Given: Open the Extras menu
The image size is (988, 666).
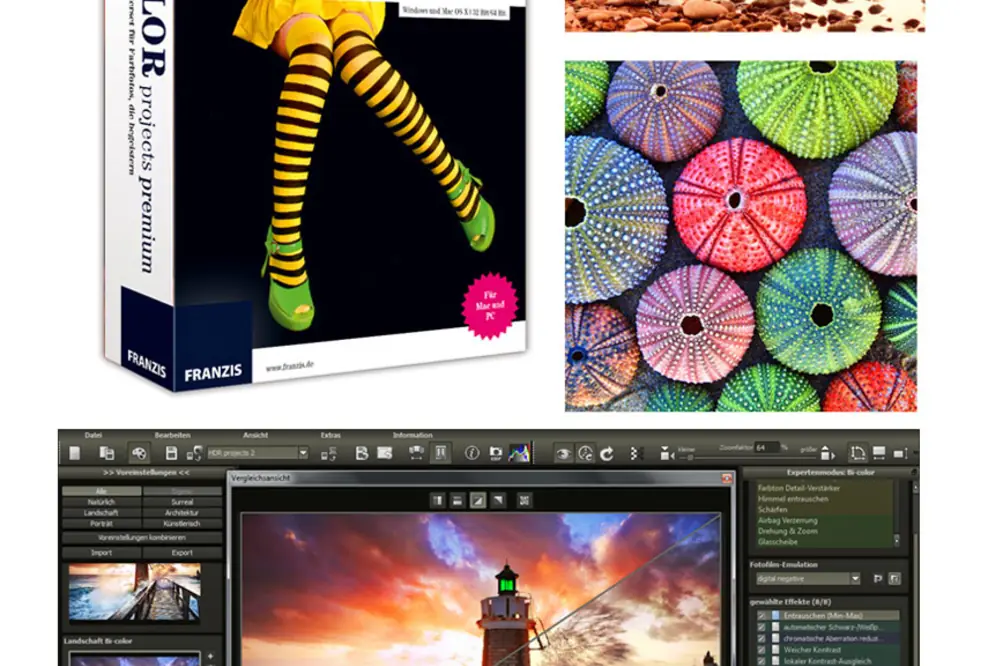Looking at the screenshot, I should [330, 435].
